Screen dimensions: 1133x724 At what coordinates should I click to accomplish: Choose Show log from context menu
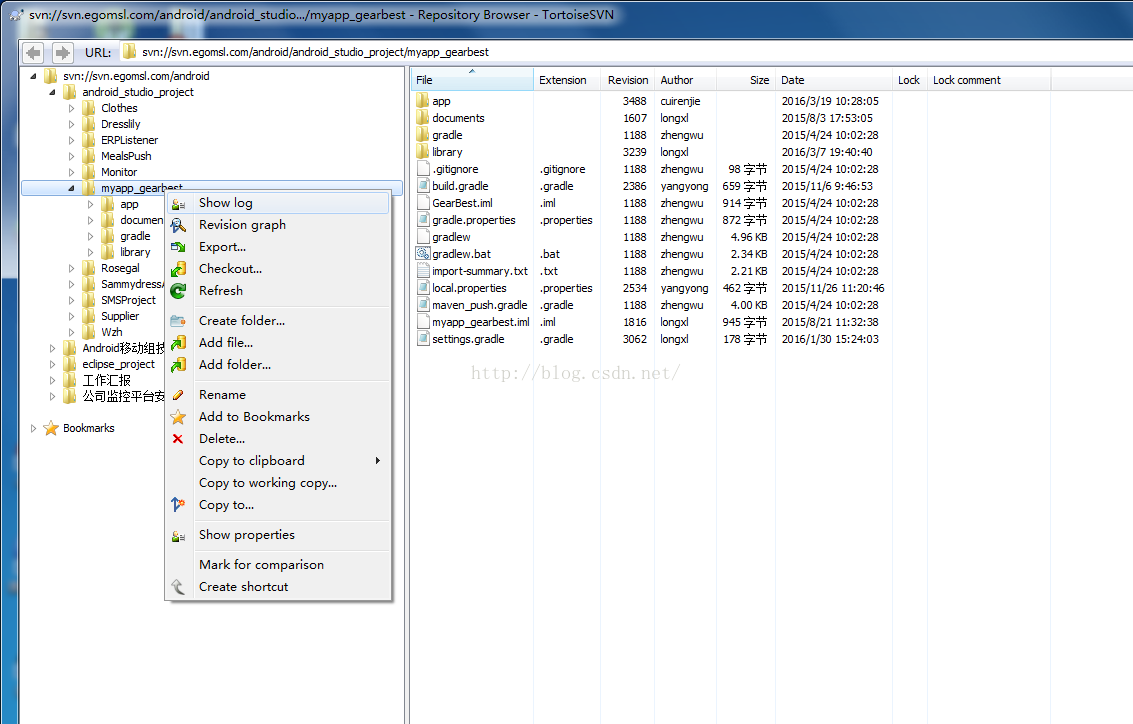click(x=278, y=203)
